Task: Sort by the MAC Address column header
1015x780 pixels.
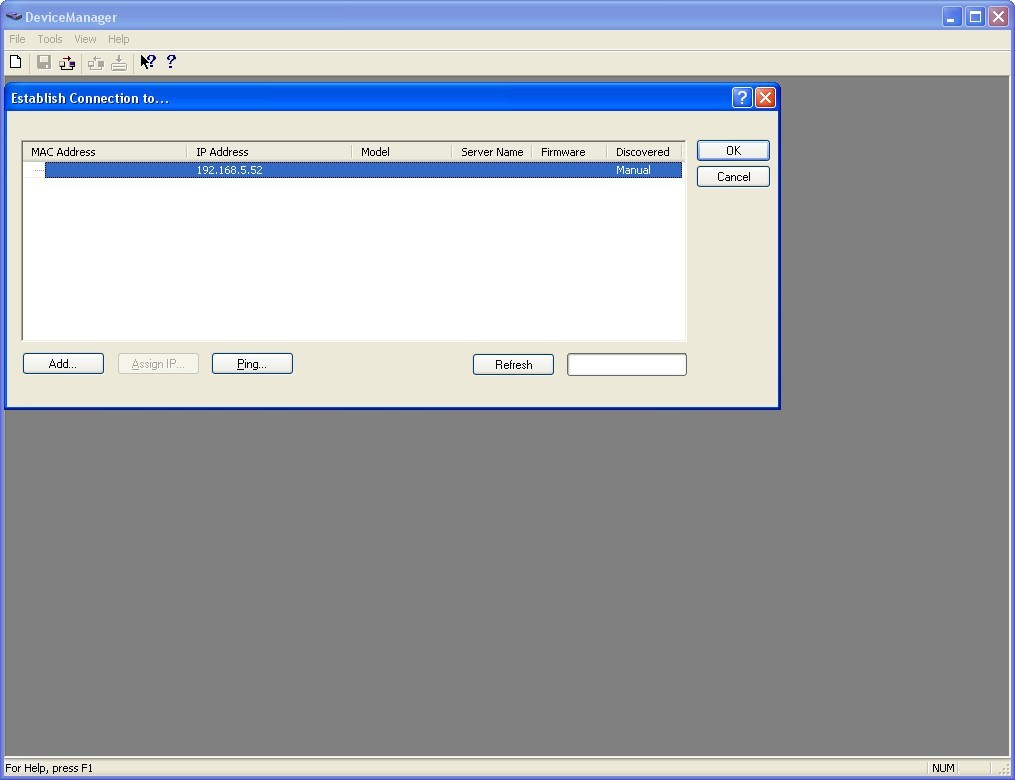Action: [105, 152]
